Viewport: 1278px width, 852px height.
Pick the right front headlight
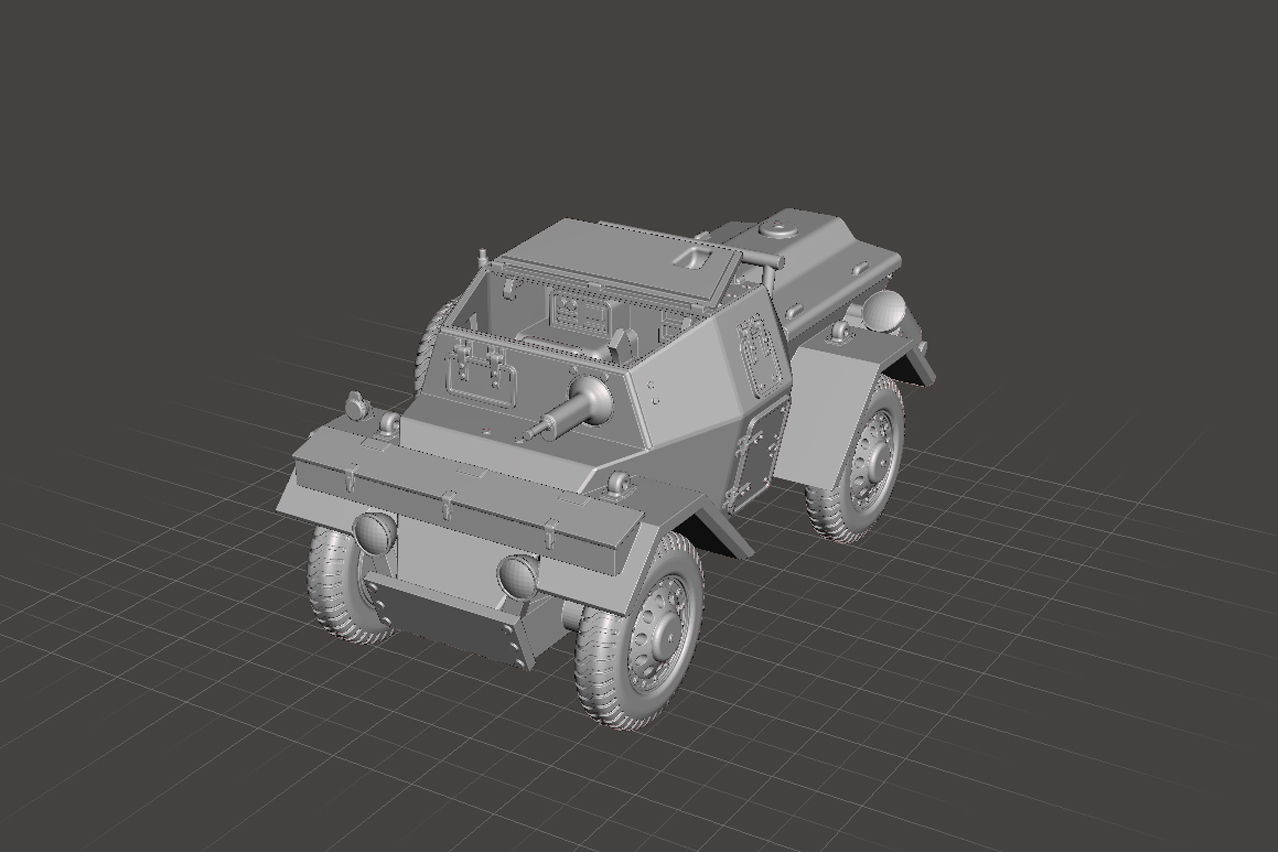[518, 575]
